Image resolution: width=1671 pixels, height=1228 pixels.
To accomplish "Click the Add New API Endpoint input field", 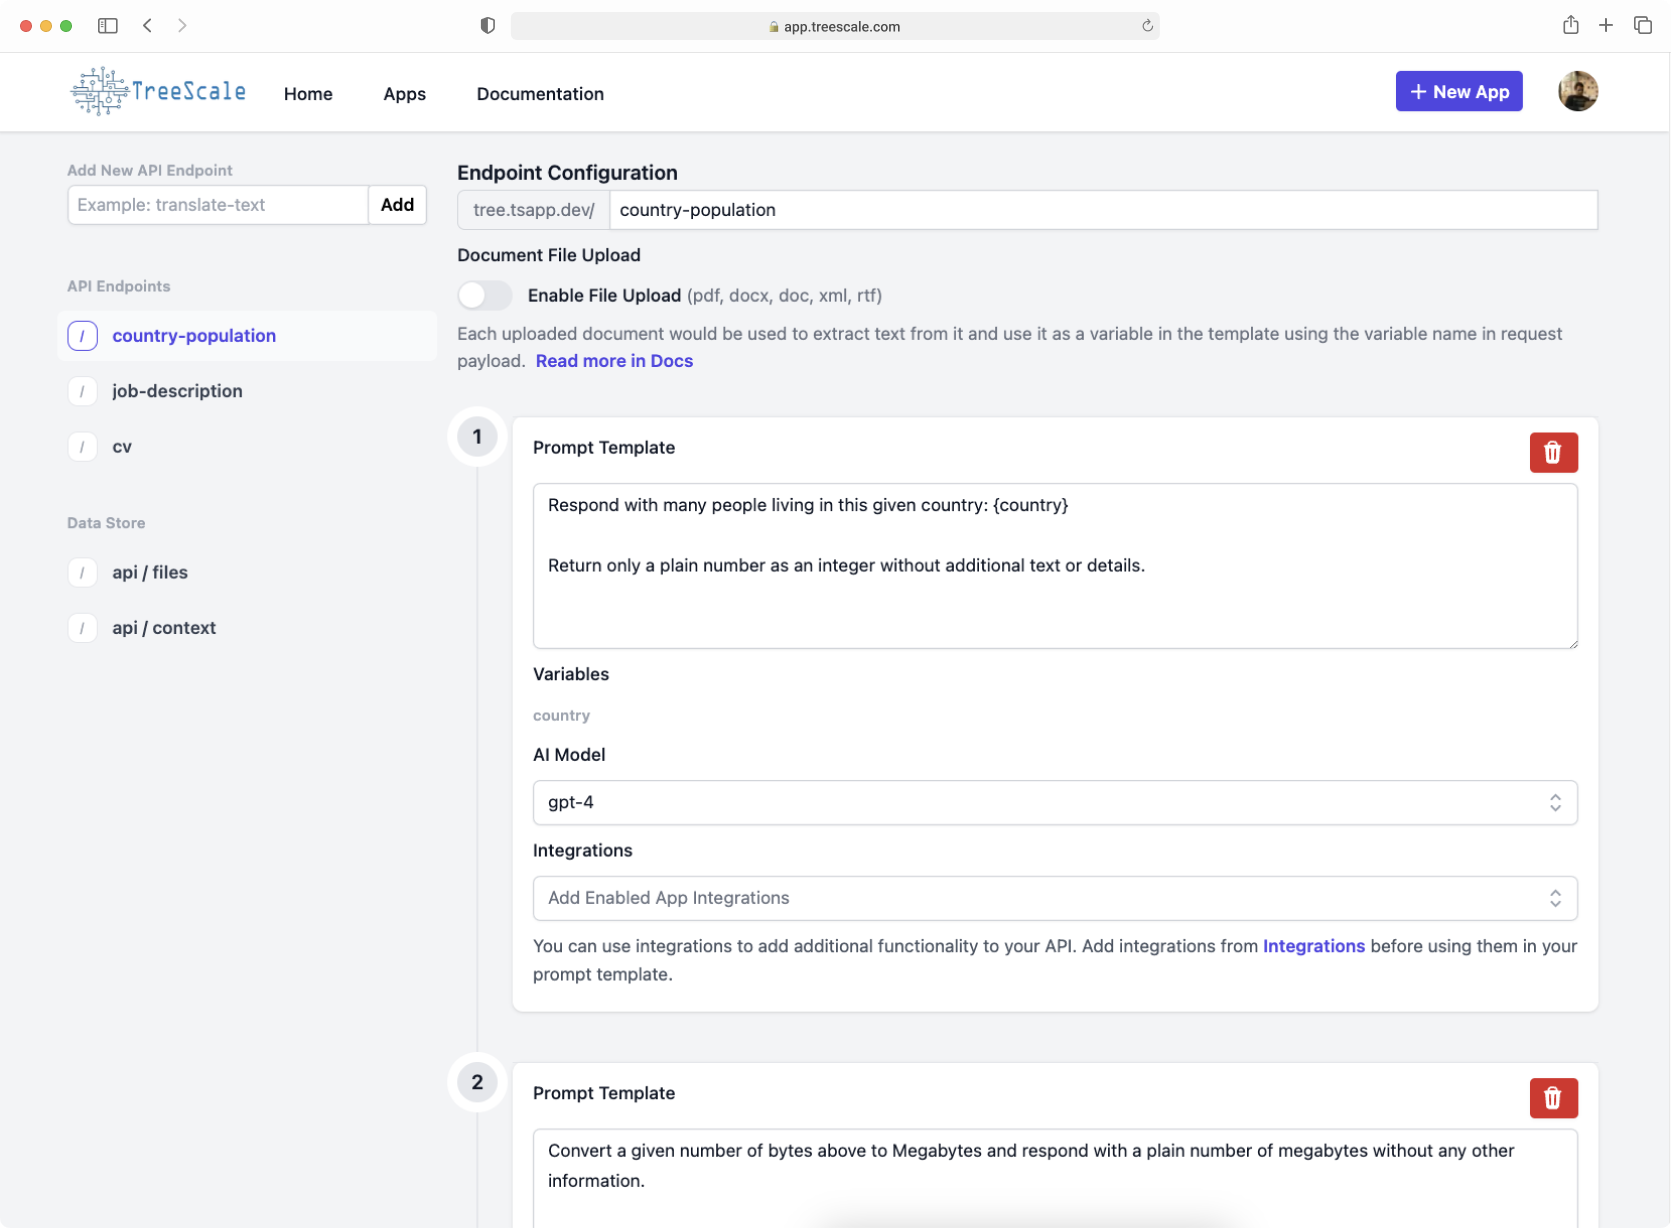I will point(218,205).
